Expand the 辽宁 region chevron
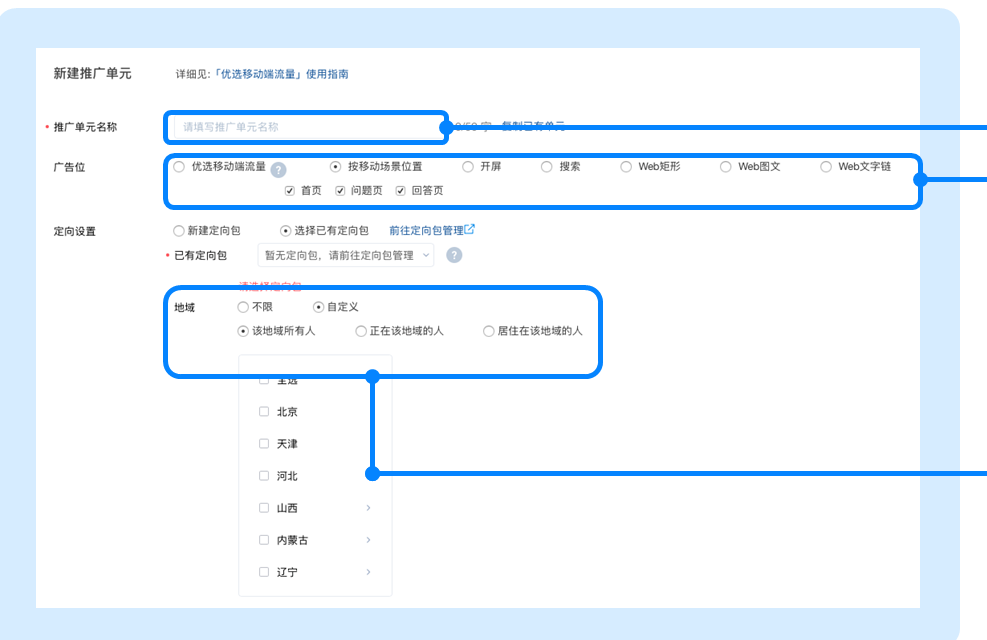 tap(368, 572)
